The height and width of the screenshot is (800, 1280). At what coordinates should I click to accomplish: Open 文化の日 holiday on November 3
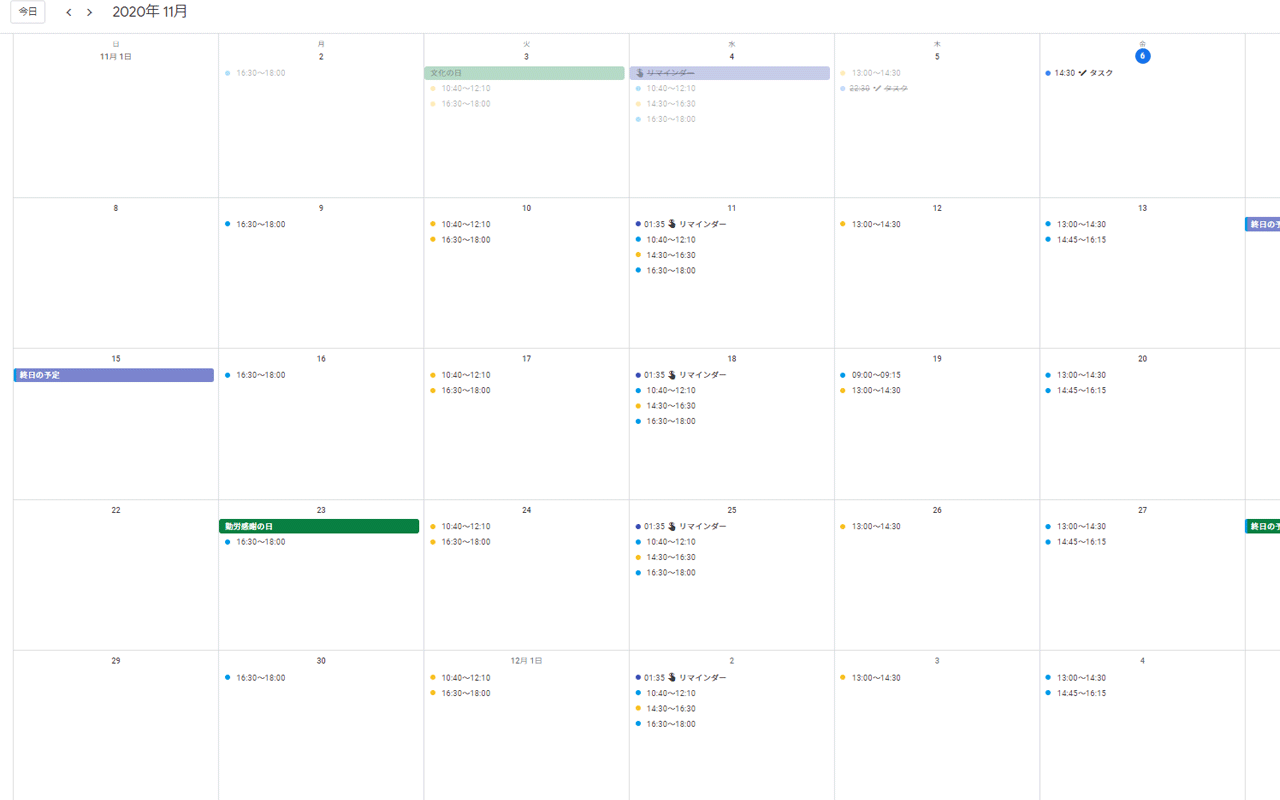(524, 73)
